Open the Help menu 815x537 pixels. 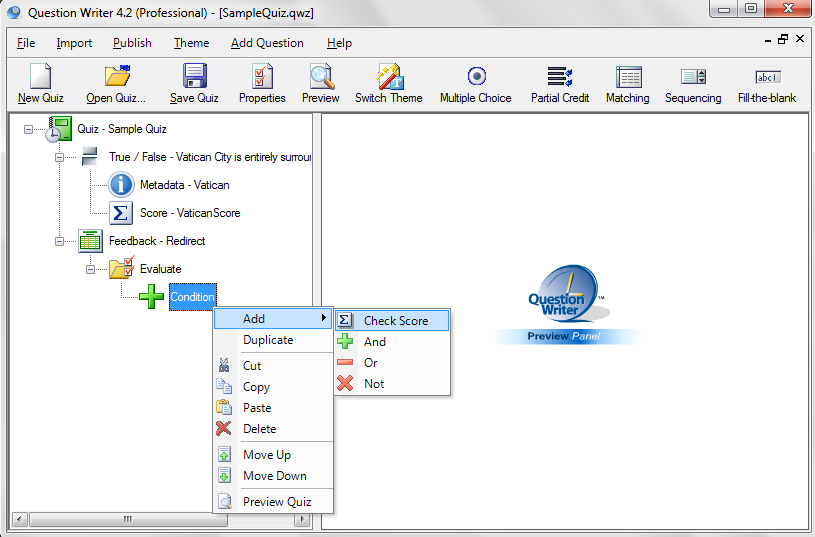[x=339, y=43]
